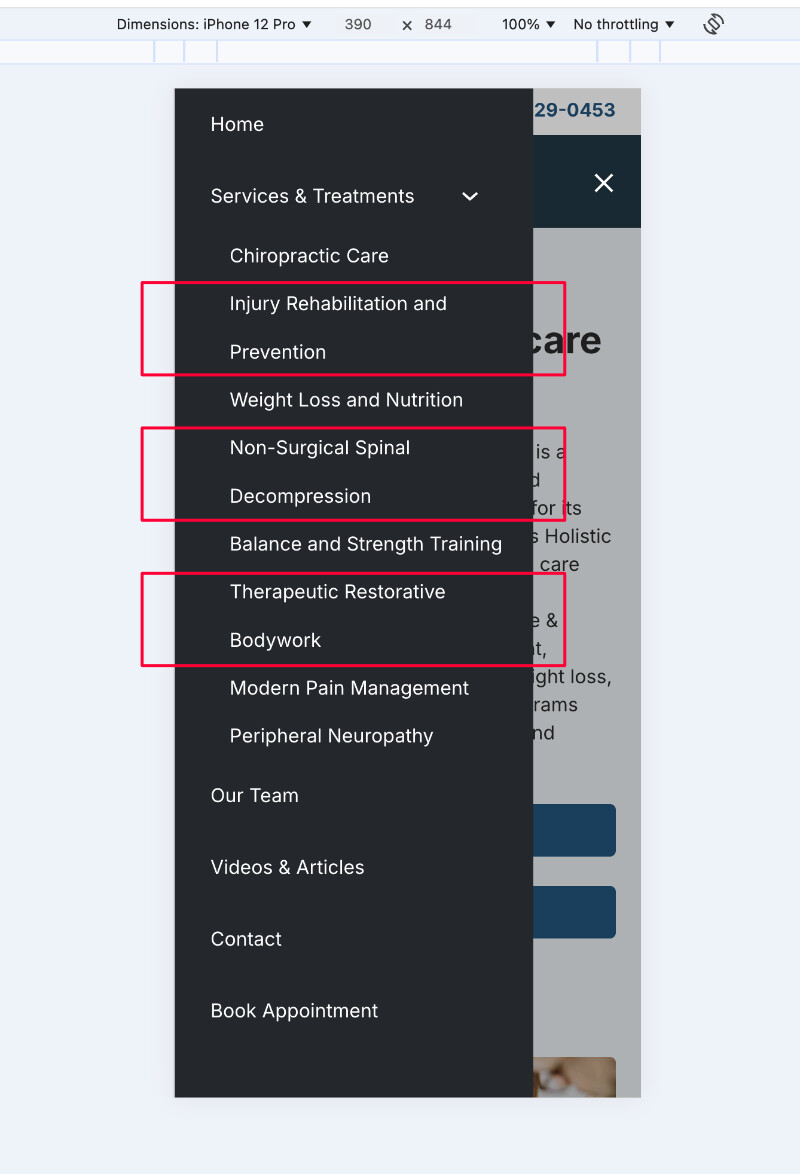Open Balance and Strength Training
800x1174 pixels.
click(366, 544)
